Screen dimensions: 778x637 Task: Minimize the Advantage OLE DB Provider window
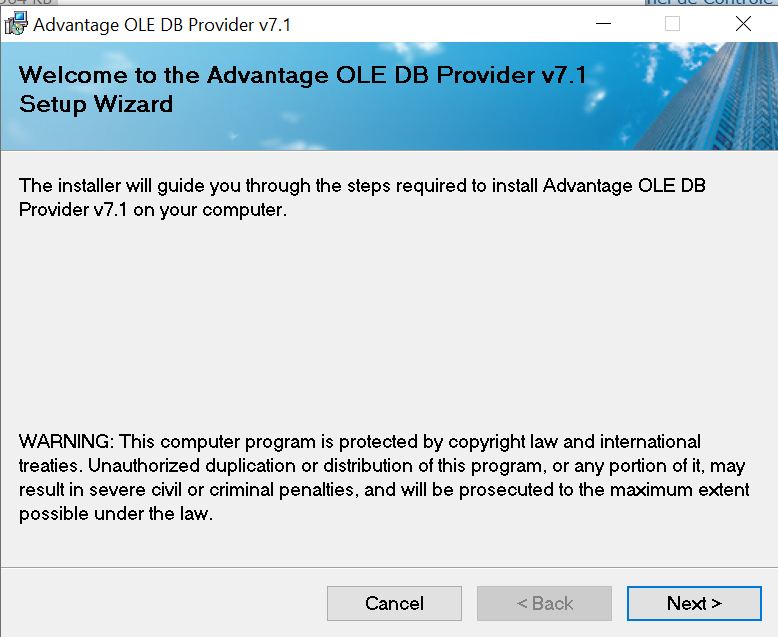(x=602, y=24)
